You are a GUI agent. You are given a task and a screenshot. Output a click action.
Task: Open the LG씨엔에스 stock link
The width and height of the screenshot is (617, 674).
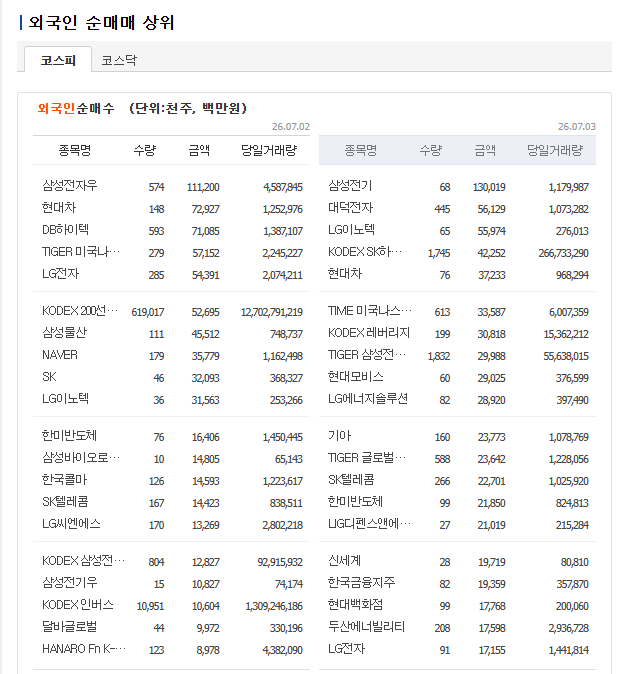(x=71, y=524)
